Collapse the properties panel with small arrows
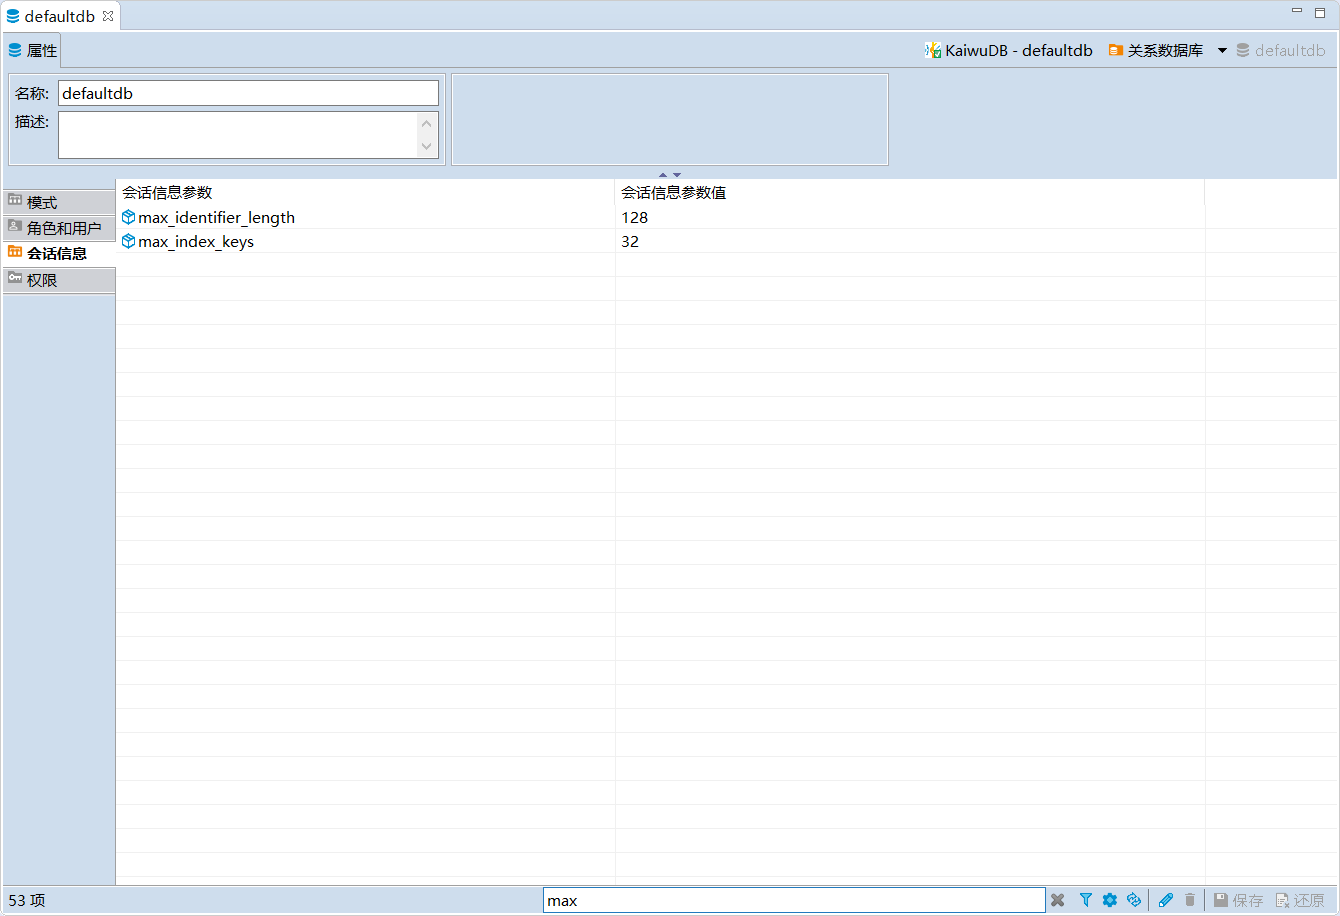 [x=669, y=175]
